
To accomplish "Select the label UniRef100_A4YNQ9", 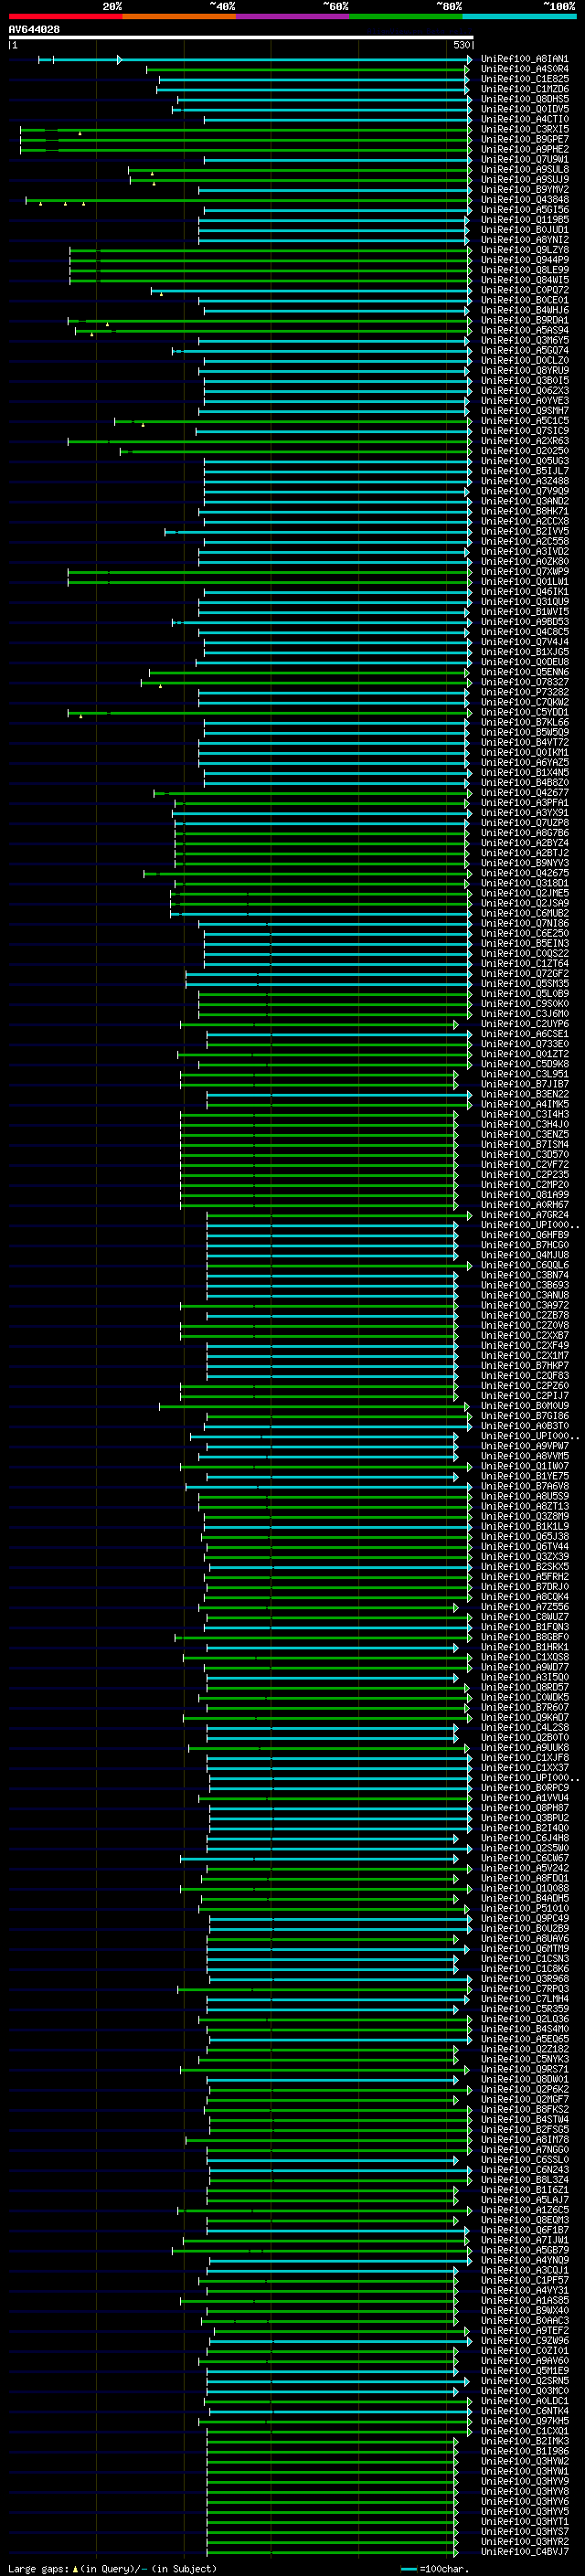I will (524, 2260).
